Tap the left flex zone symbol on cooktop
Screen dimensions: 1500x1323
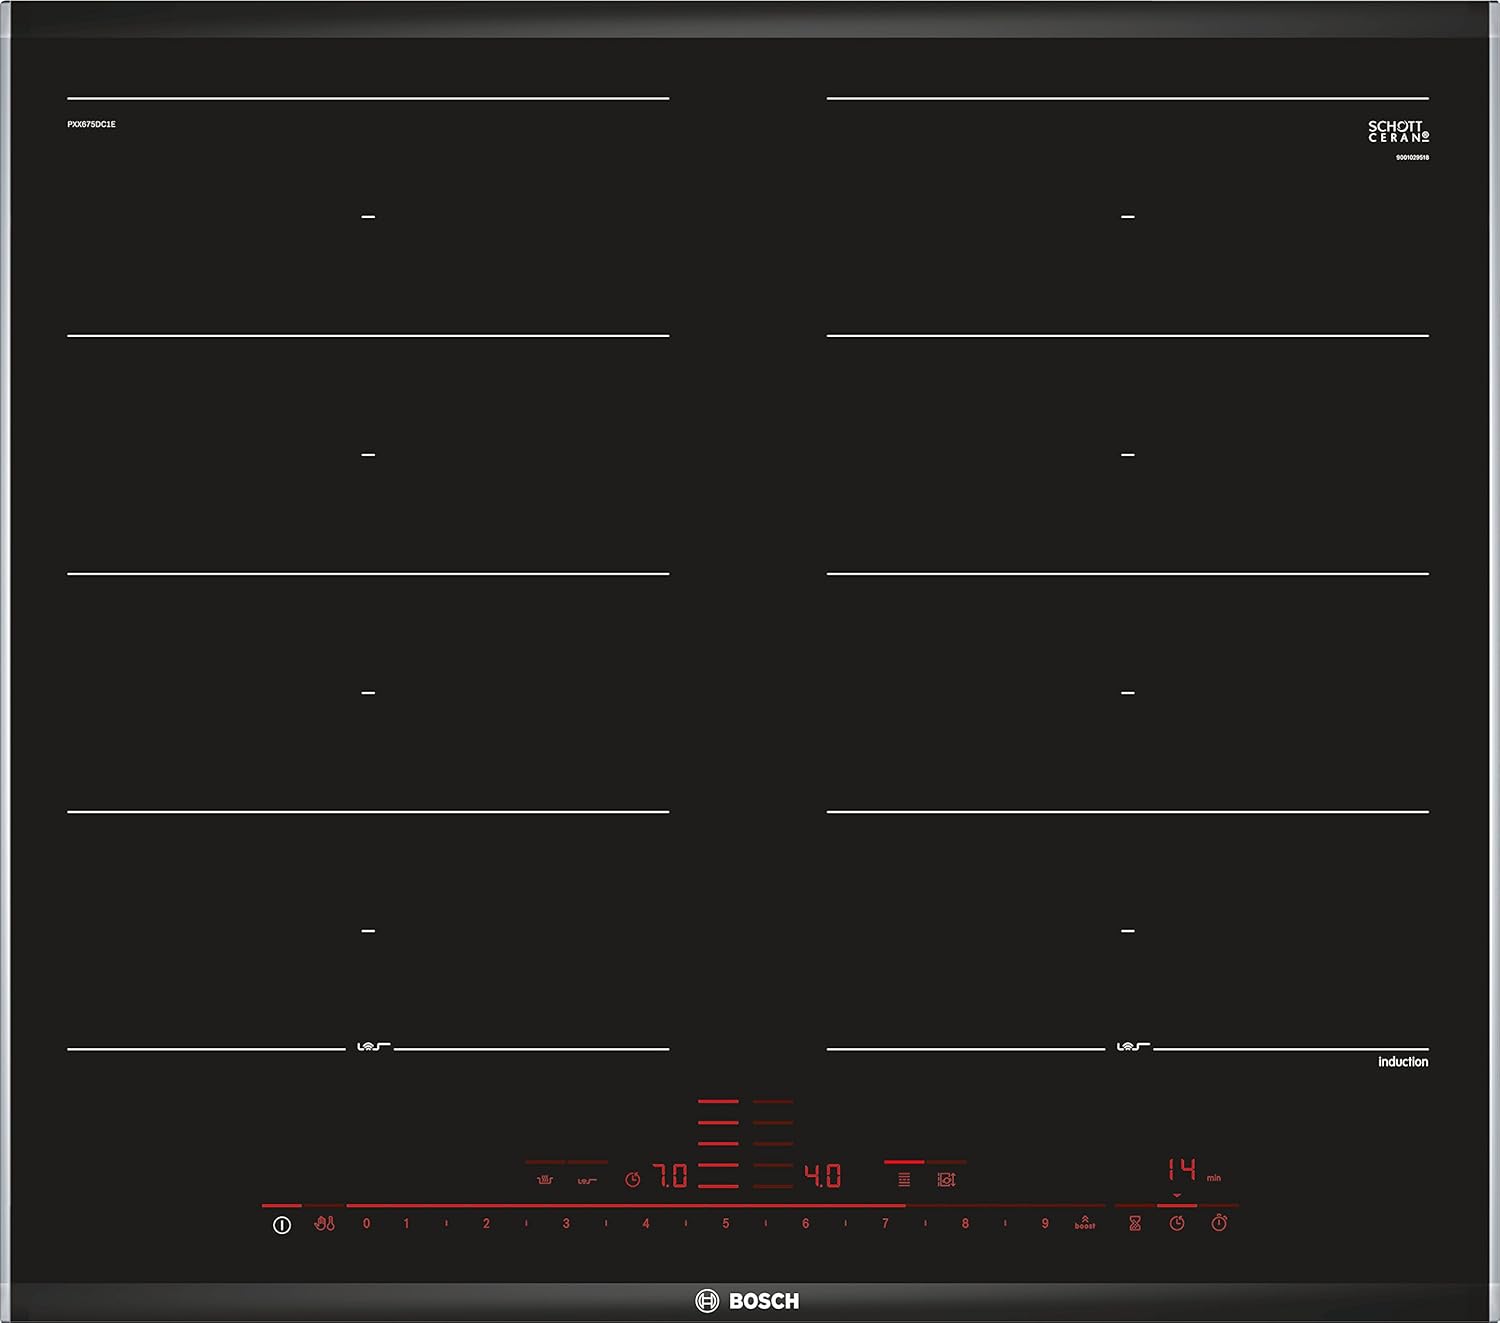(372, 1047)
